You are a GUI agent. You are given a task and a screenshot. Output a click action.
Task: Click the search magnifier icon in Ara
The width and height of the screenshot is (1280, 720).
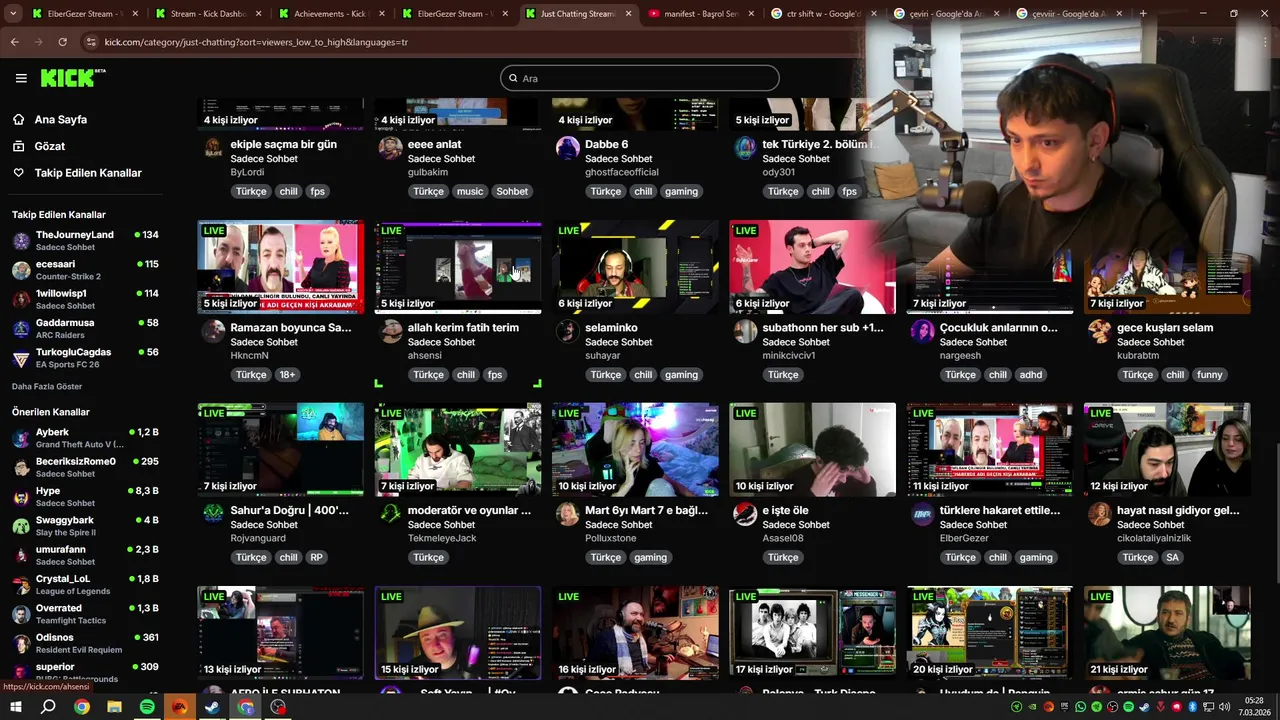(513, 78)
